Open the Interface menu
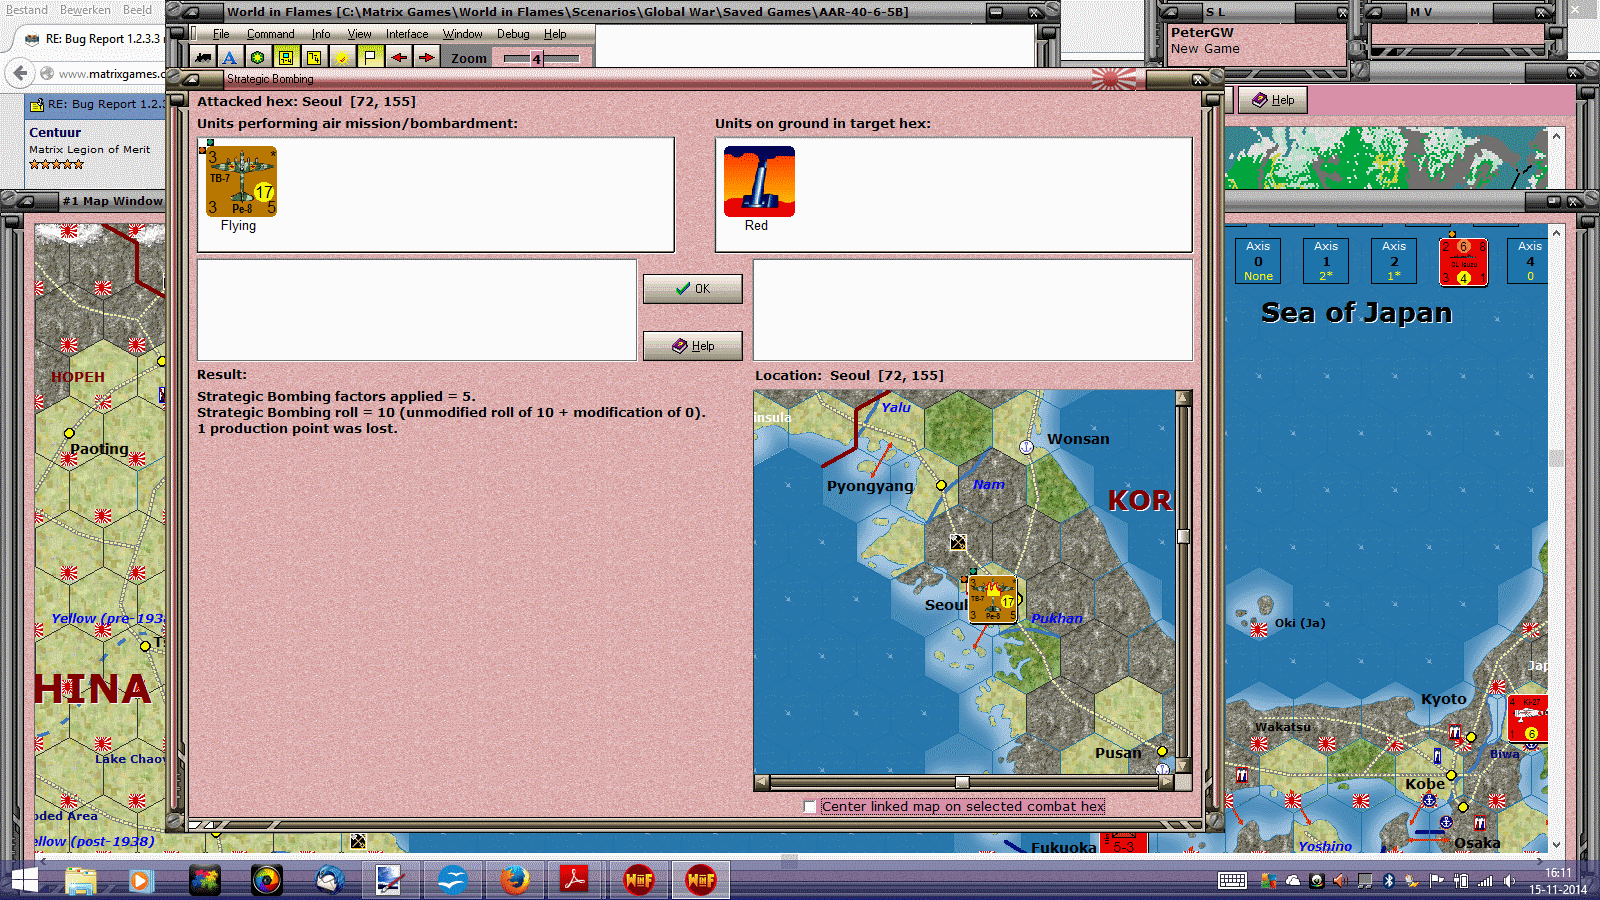Image resolution: width=1600 pixels, height=900 pixels. (407, 34)
